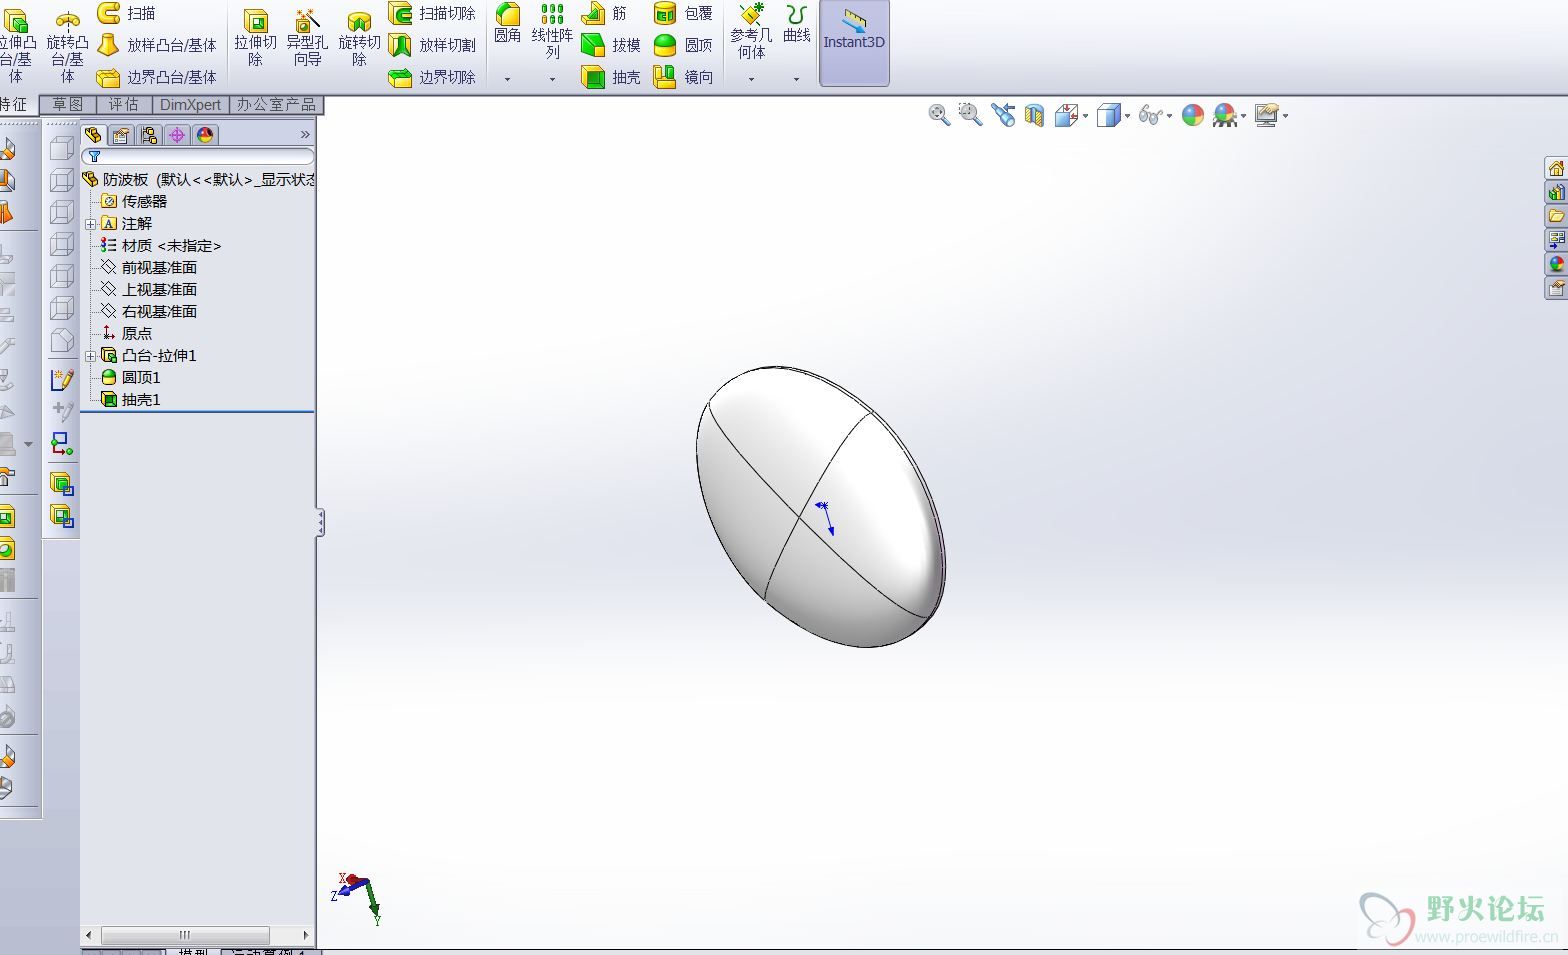This screenshot has width=1568, height=955.
Task: Choose 放样凸台/基体 loft boss tool
Action: pos(157,45)
